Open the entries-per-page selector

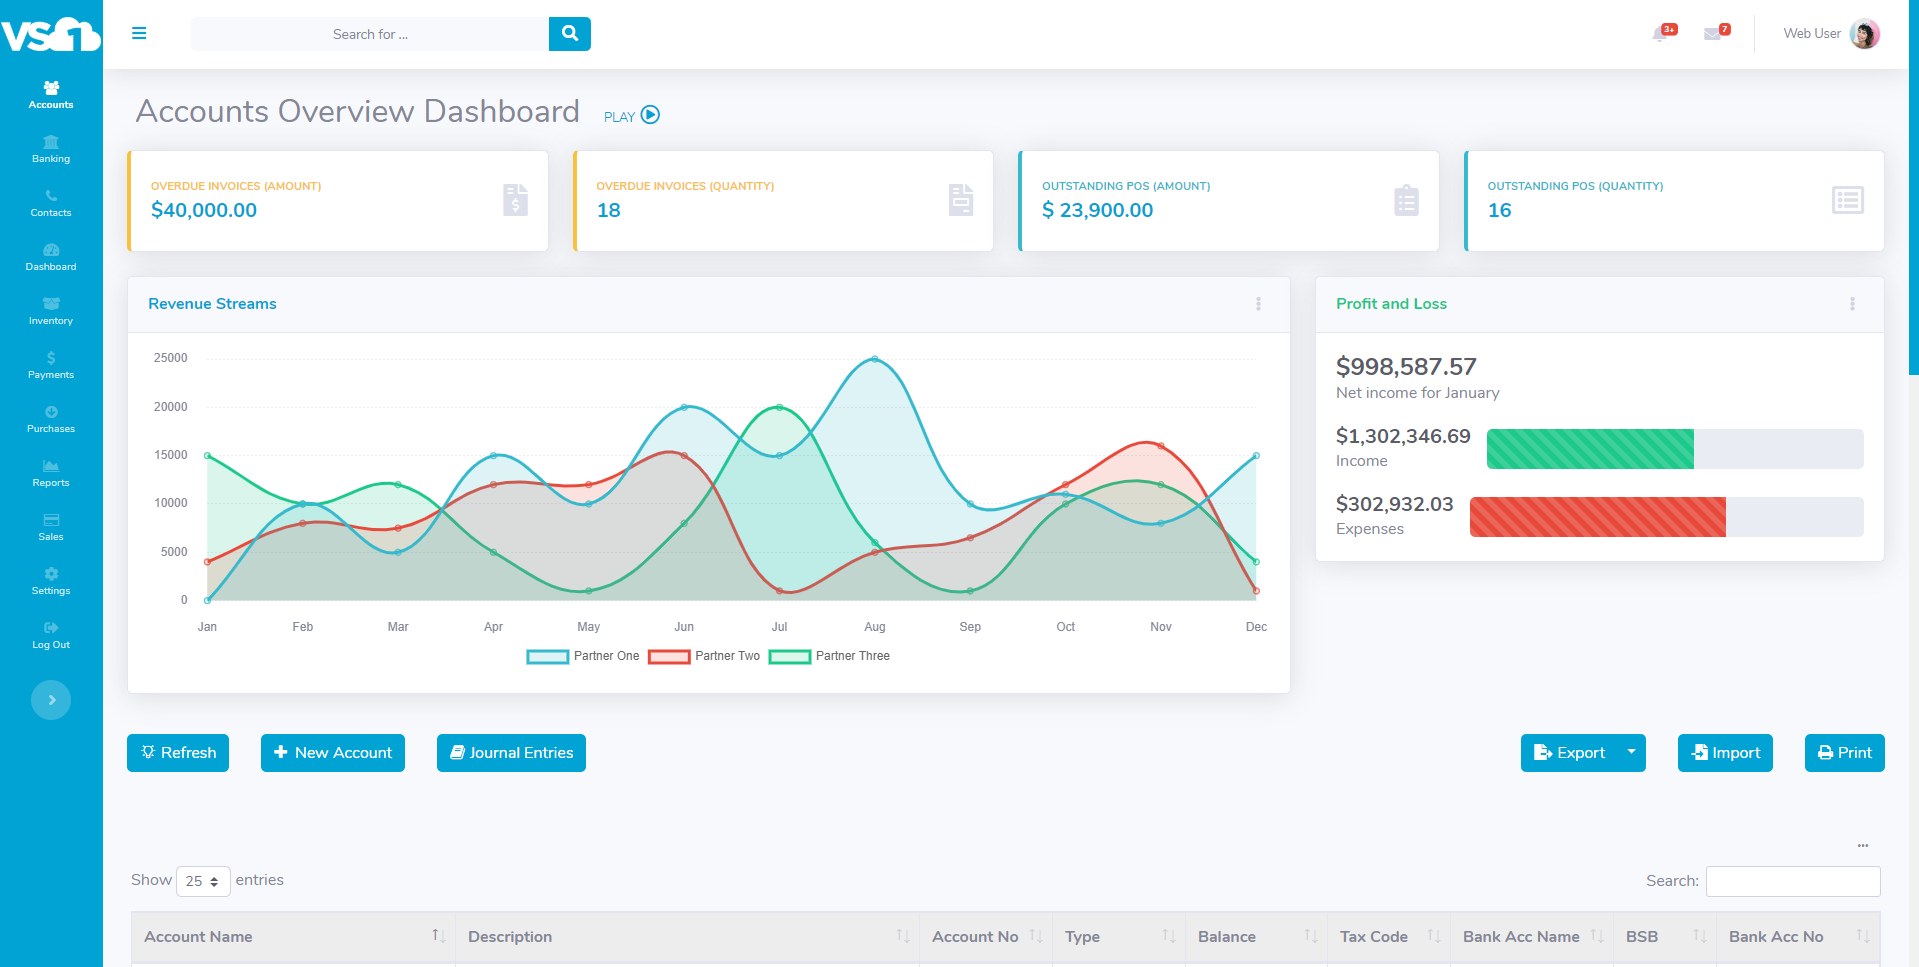coord(203,881)
